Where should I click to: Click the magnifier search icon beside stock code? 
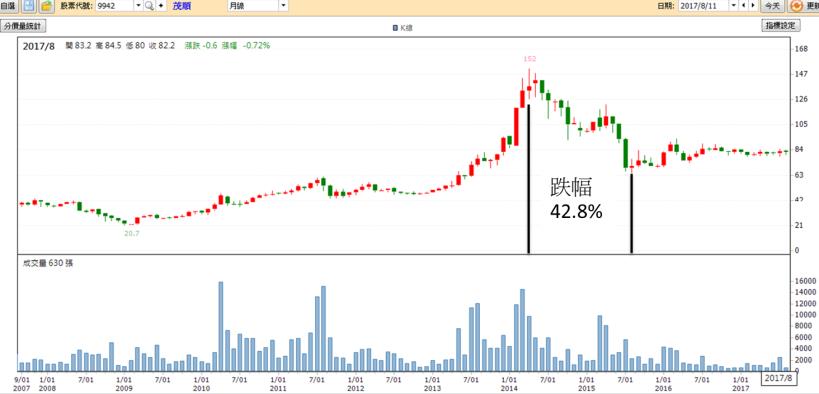click(x=149, y=6)
